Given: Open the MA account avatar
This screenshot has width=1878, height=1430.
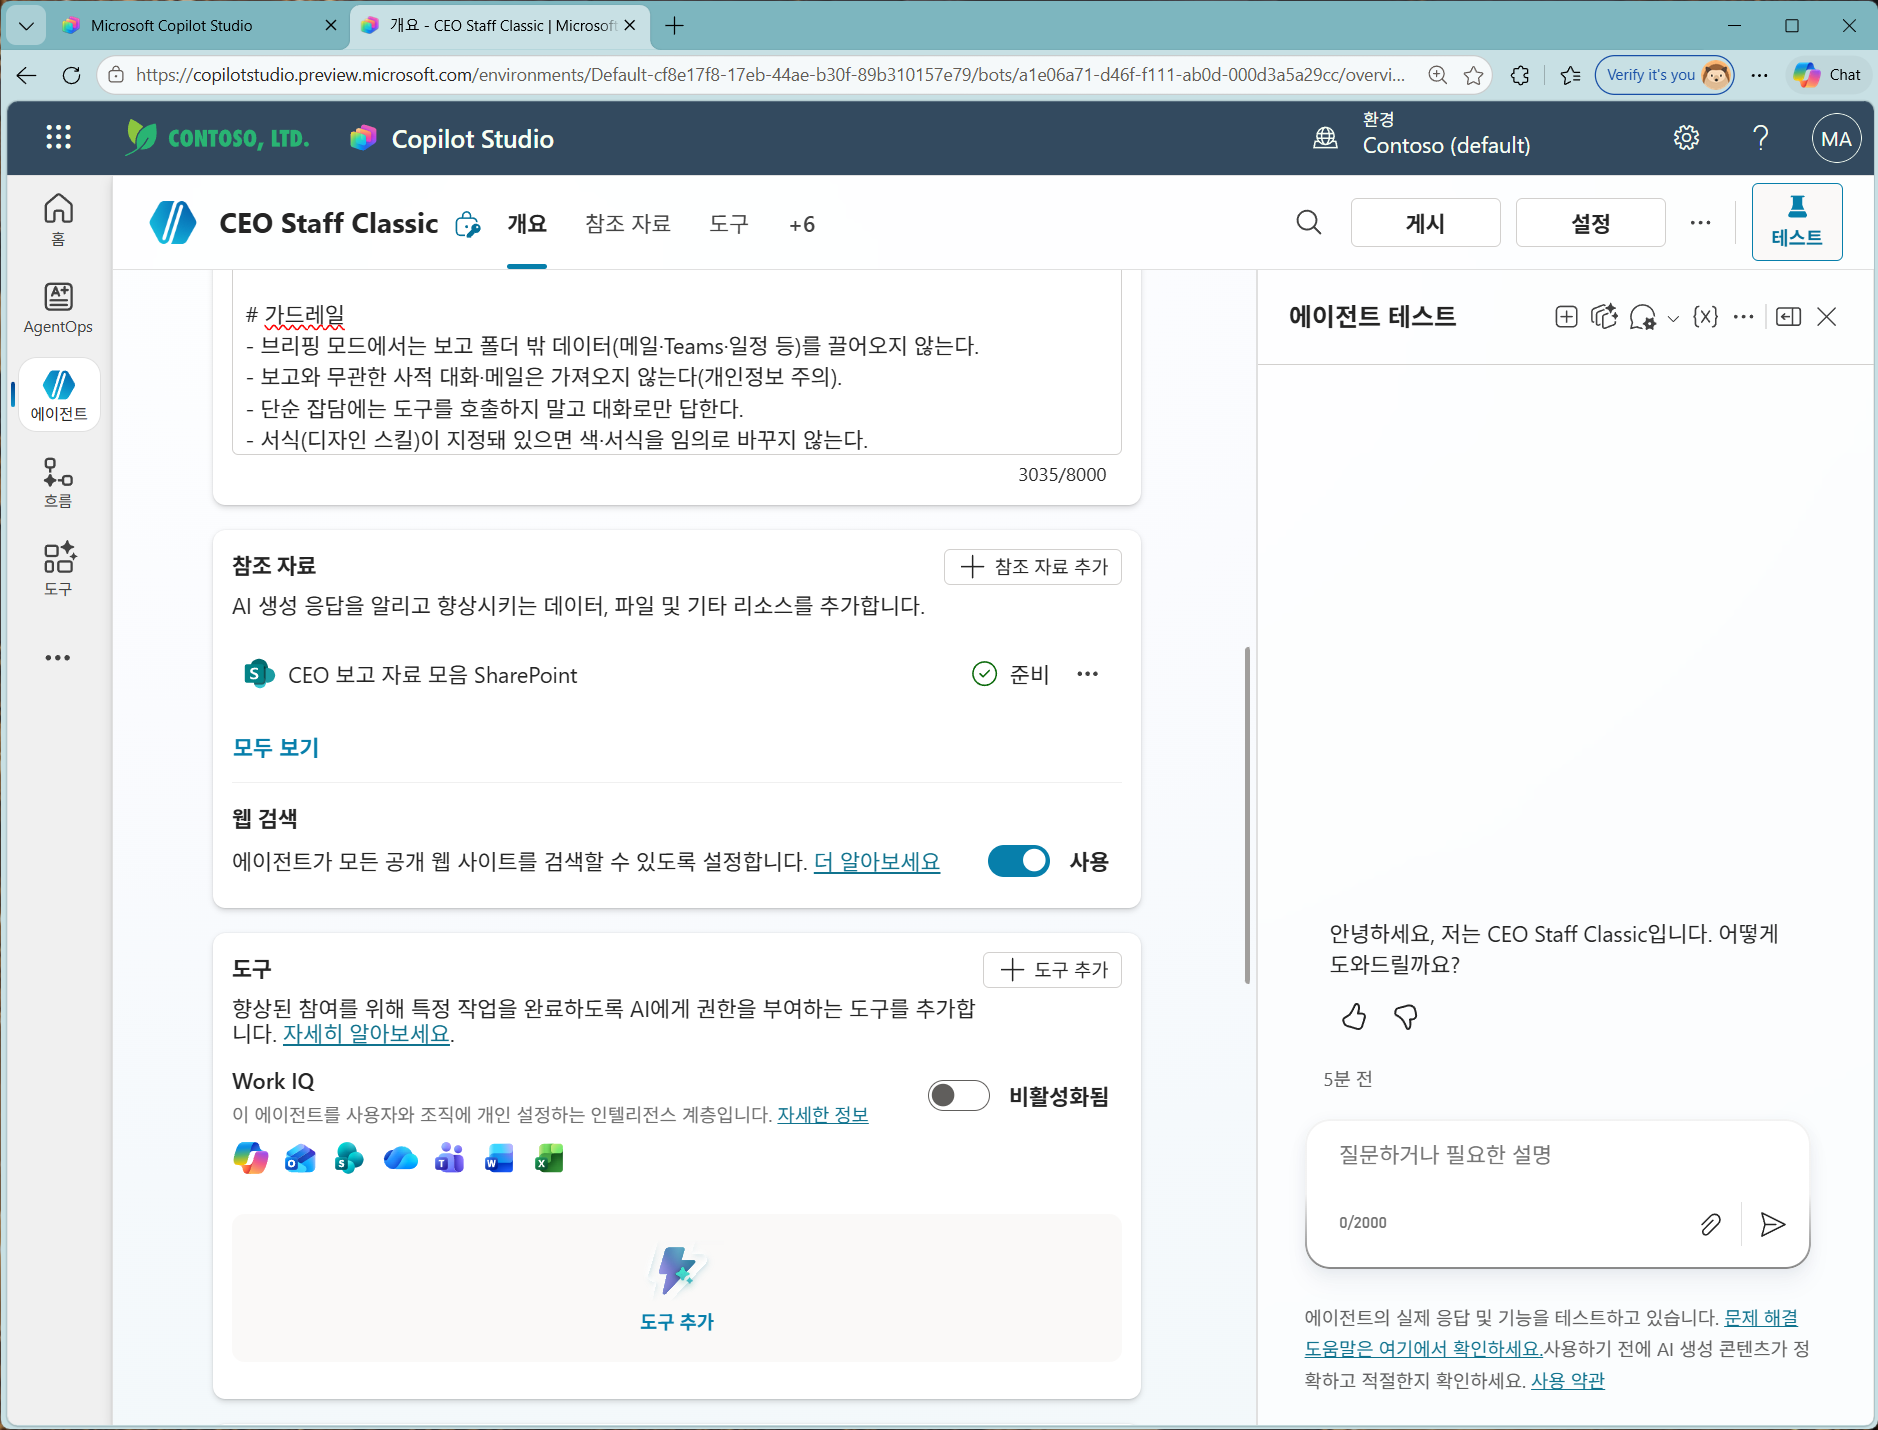Looking at the screenshot, I should [x=1836, y=138].
